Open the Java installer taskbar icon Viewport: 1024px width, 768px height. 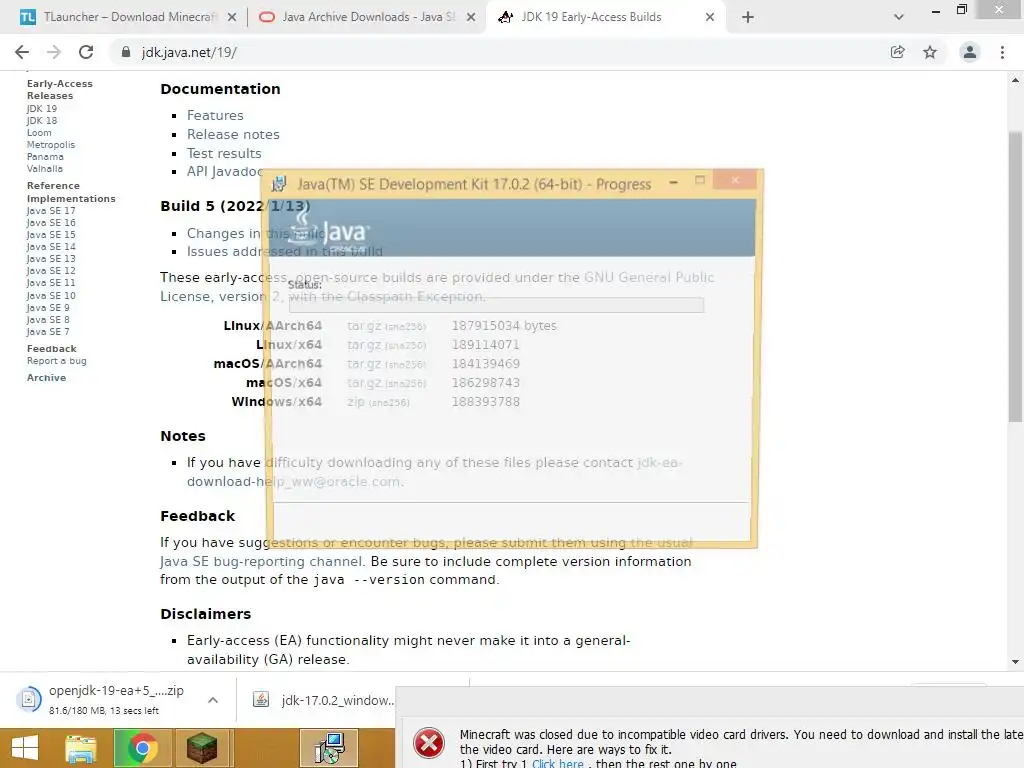tap(328, 748)
